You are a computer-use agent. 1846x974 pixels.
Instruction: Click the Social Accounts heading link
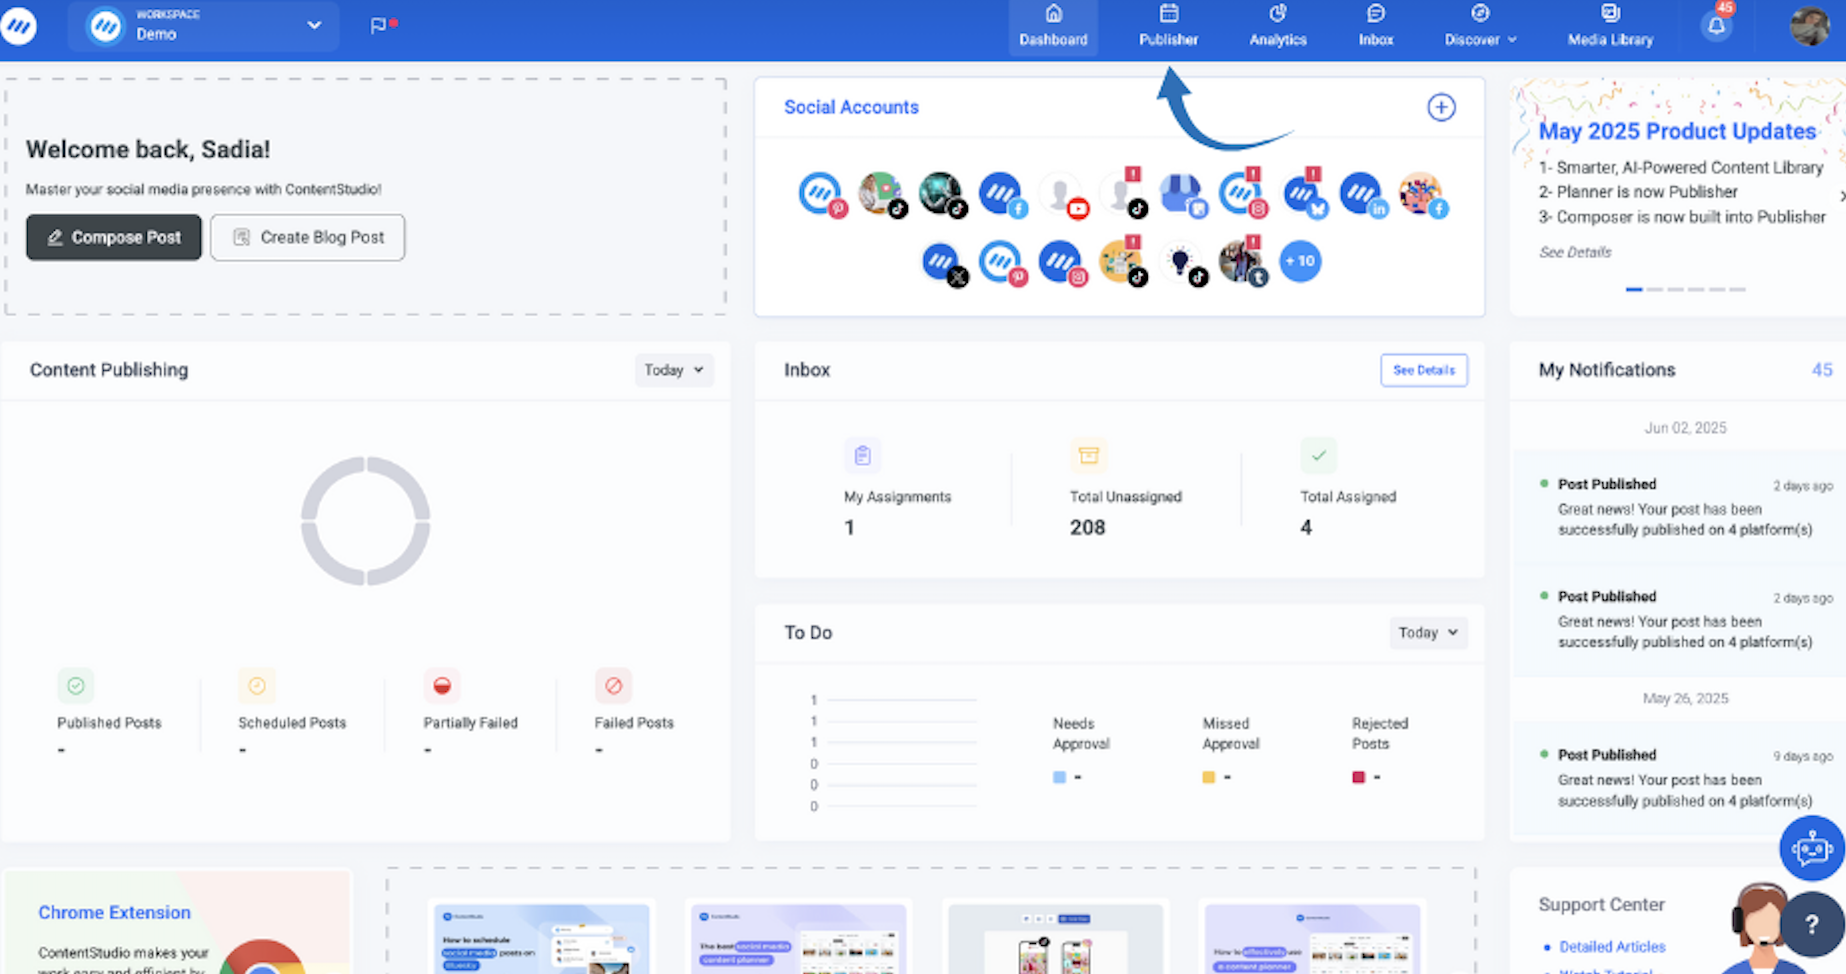pyautogui.click(x=851, y=107)
